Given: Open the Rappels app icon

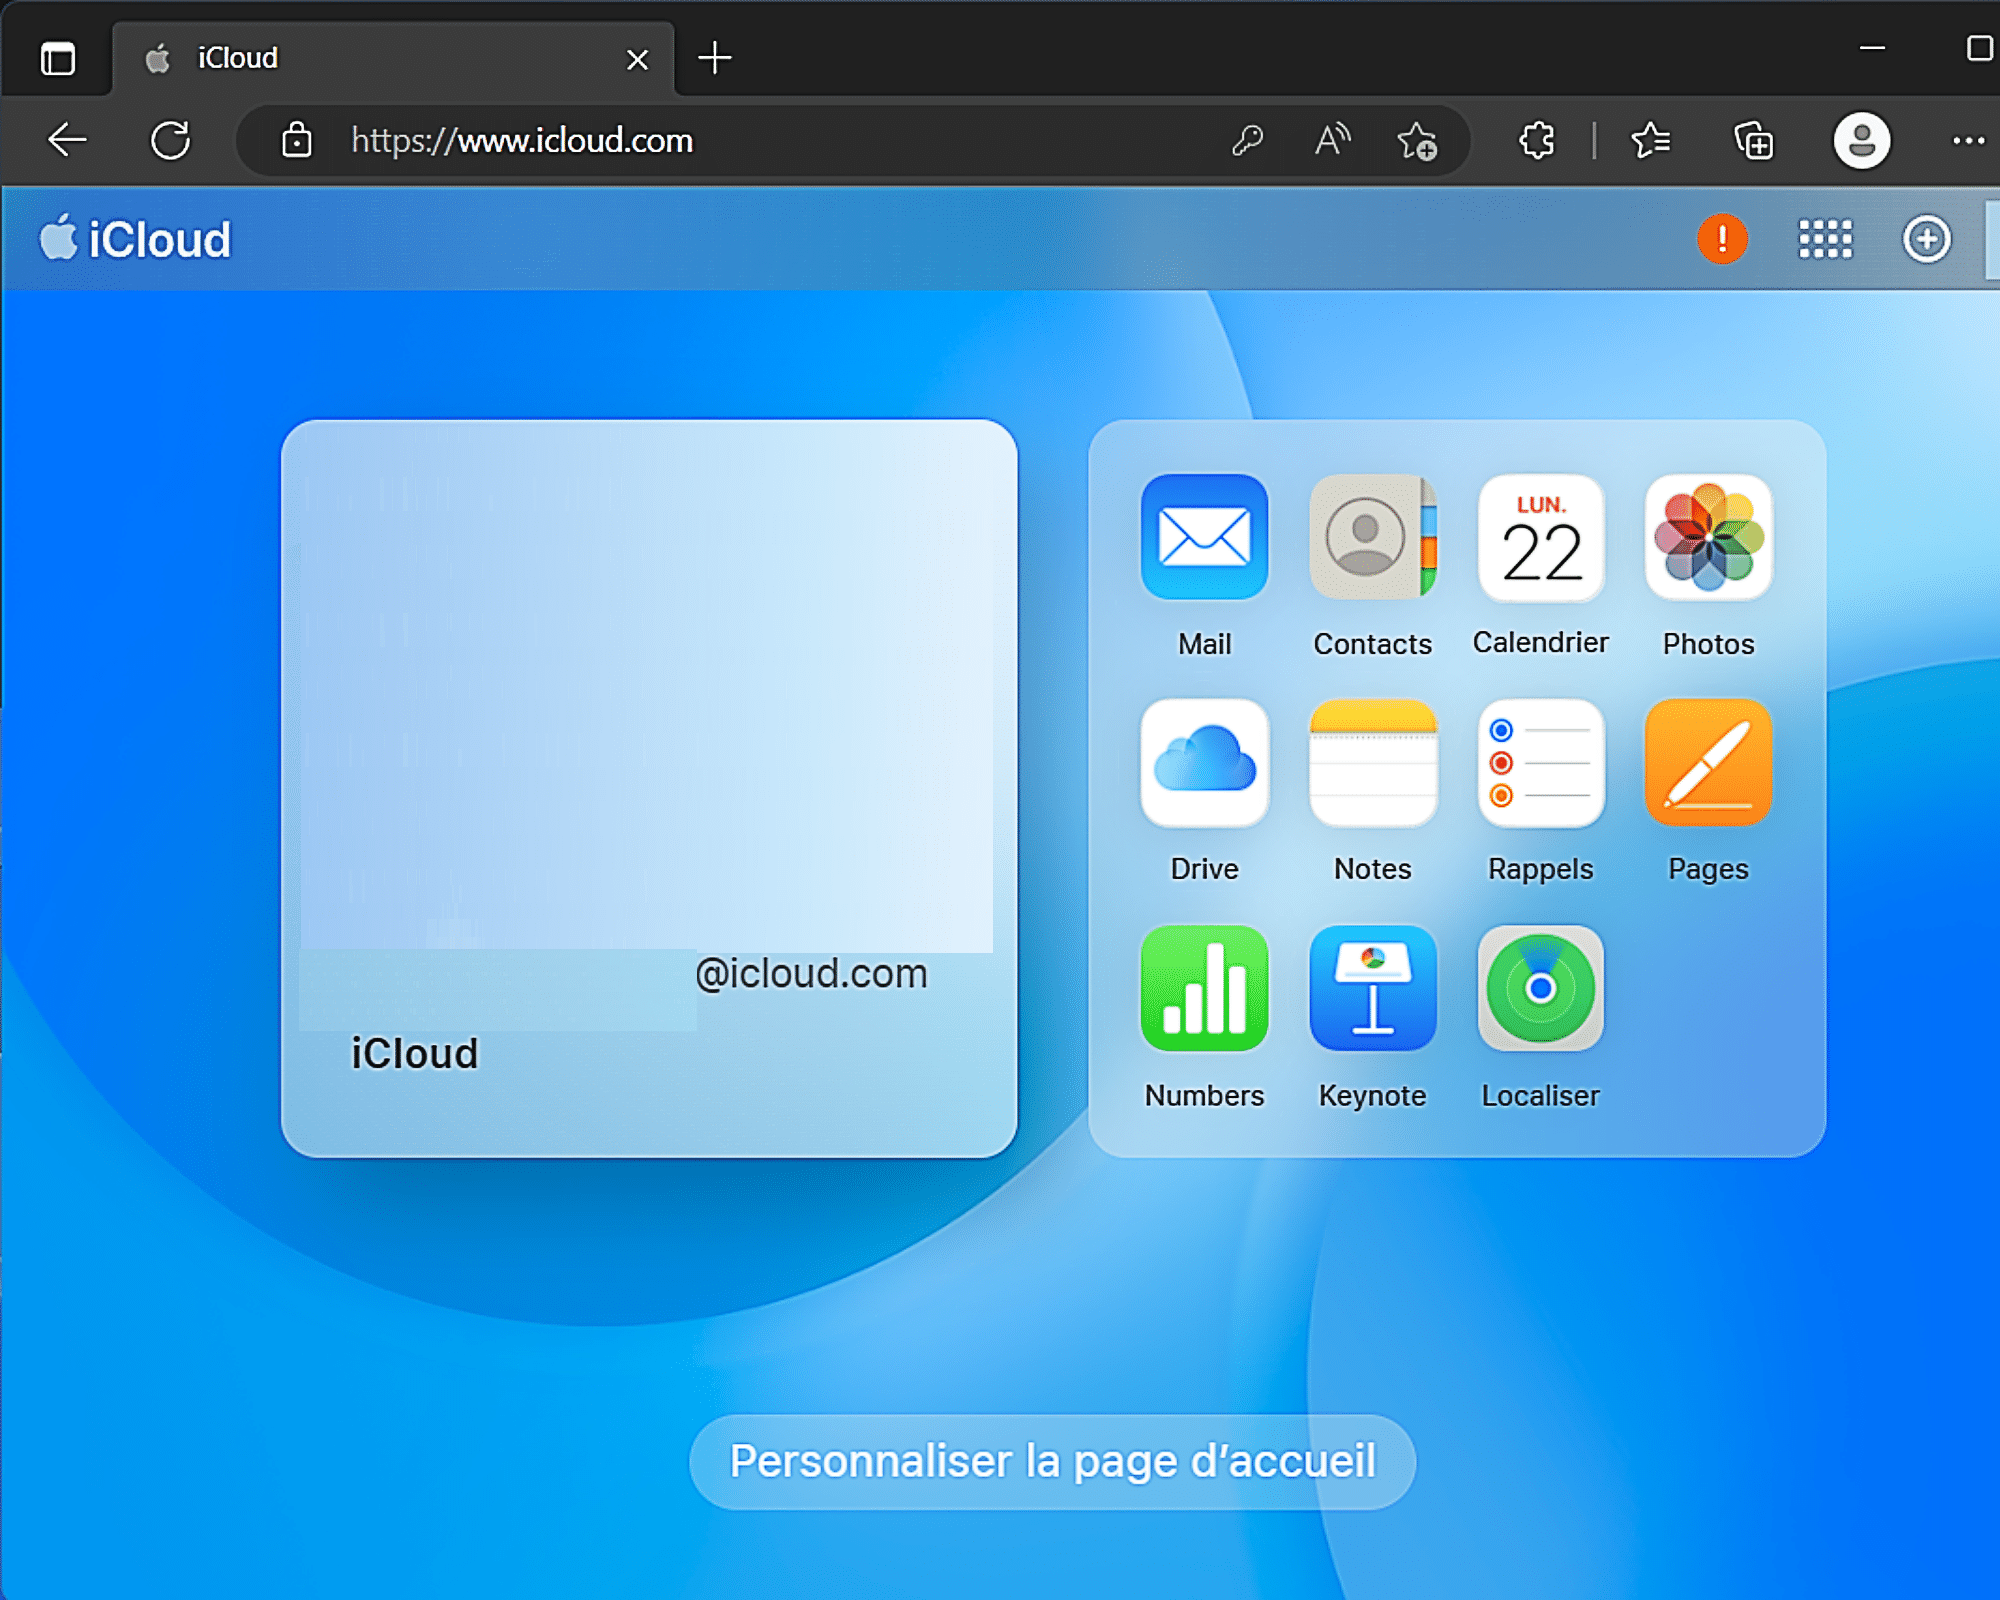Looking at the screenshot, I should pos(1540,762).
